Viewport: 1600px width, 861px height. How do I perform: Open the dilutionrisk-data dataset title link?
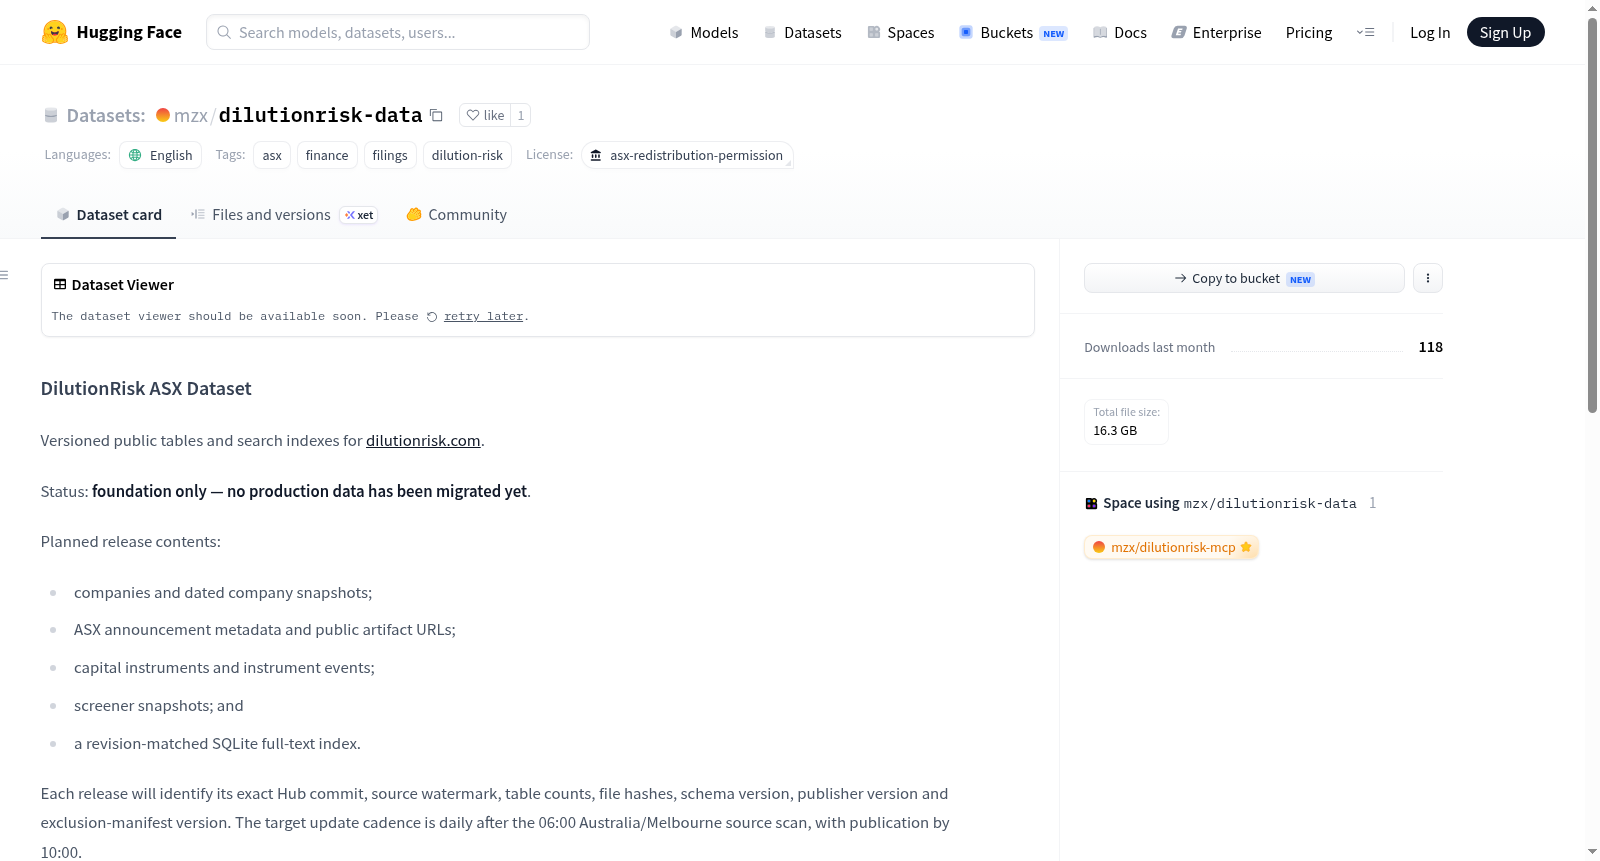320,115
